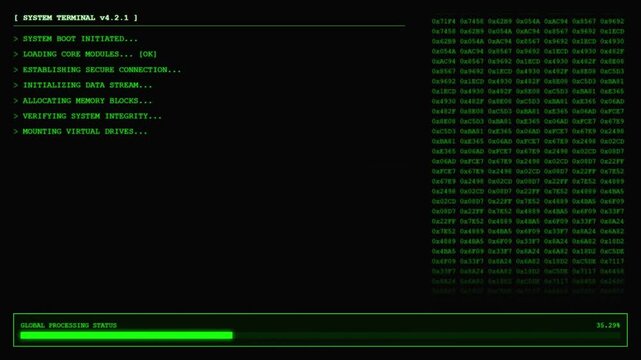Click the "INITIALIZING DATA STREAM..." line
This screenshot has width=641, height=360.
click(83, 85)
